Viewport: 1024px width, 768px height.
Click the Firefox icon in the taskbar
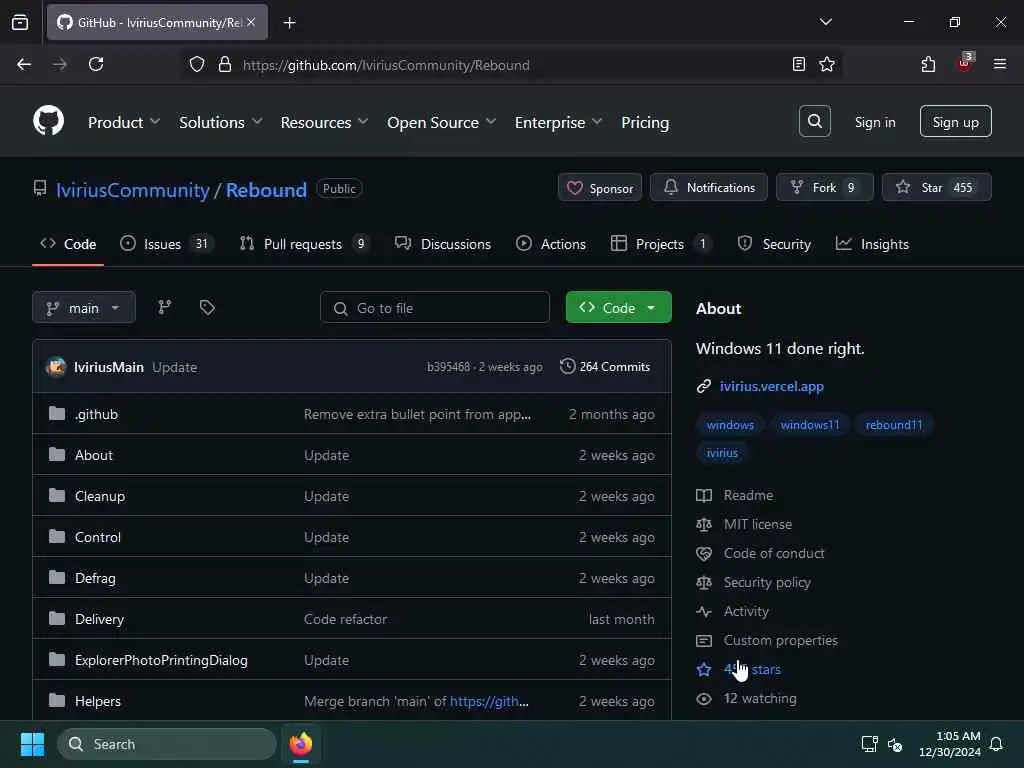300,744
